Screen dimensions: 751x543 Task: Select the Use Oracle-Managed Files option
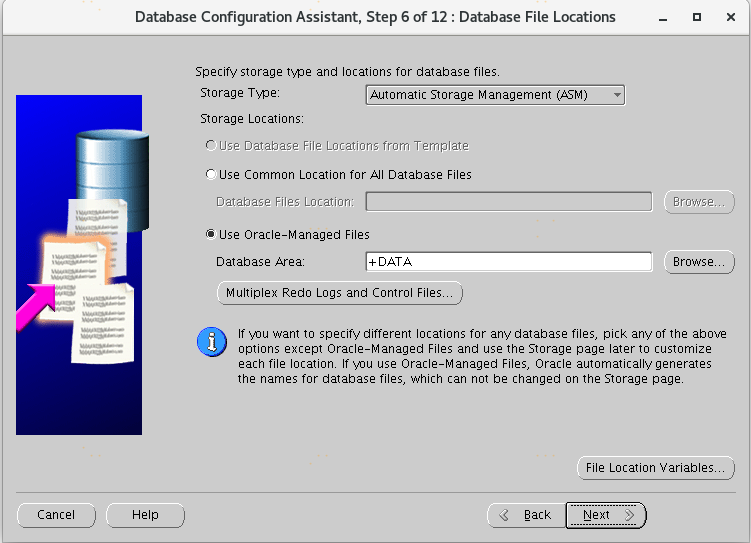210,235
